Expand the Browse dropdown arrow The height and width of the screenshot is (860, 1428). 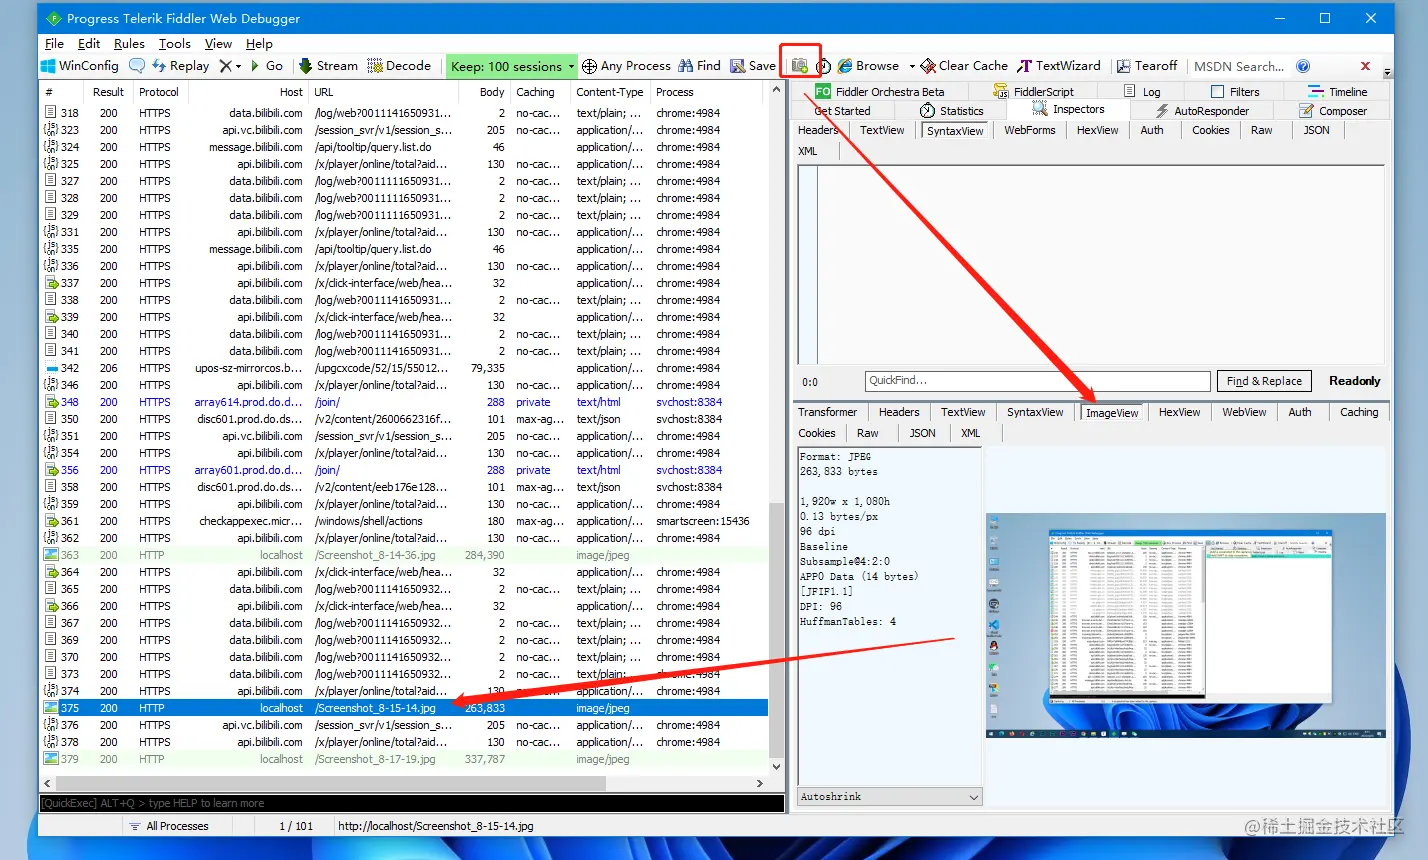(x=912, y=66)
